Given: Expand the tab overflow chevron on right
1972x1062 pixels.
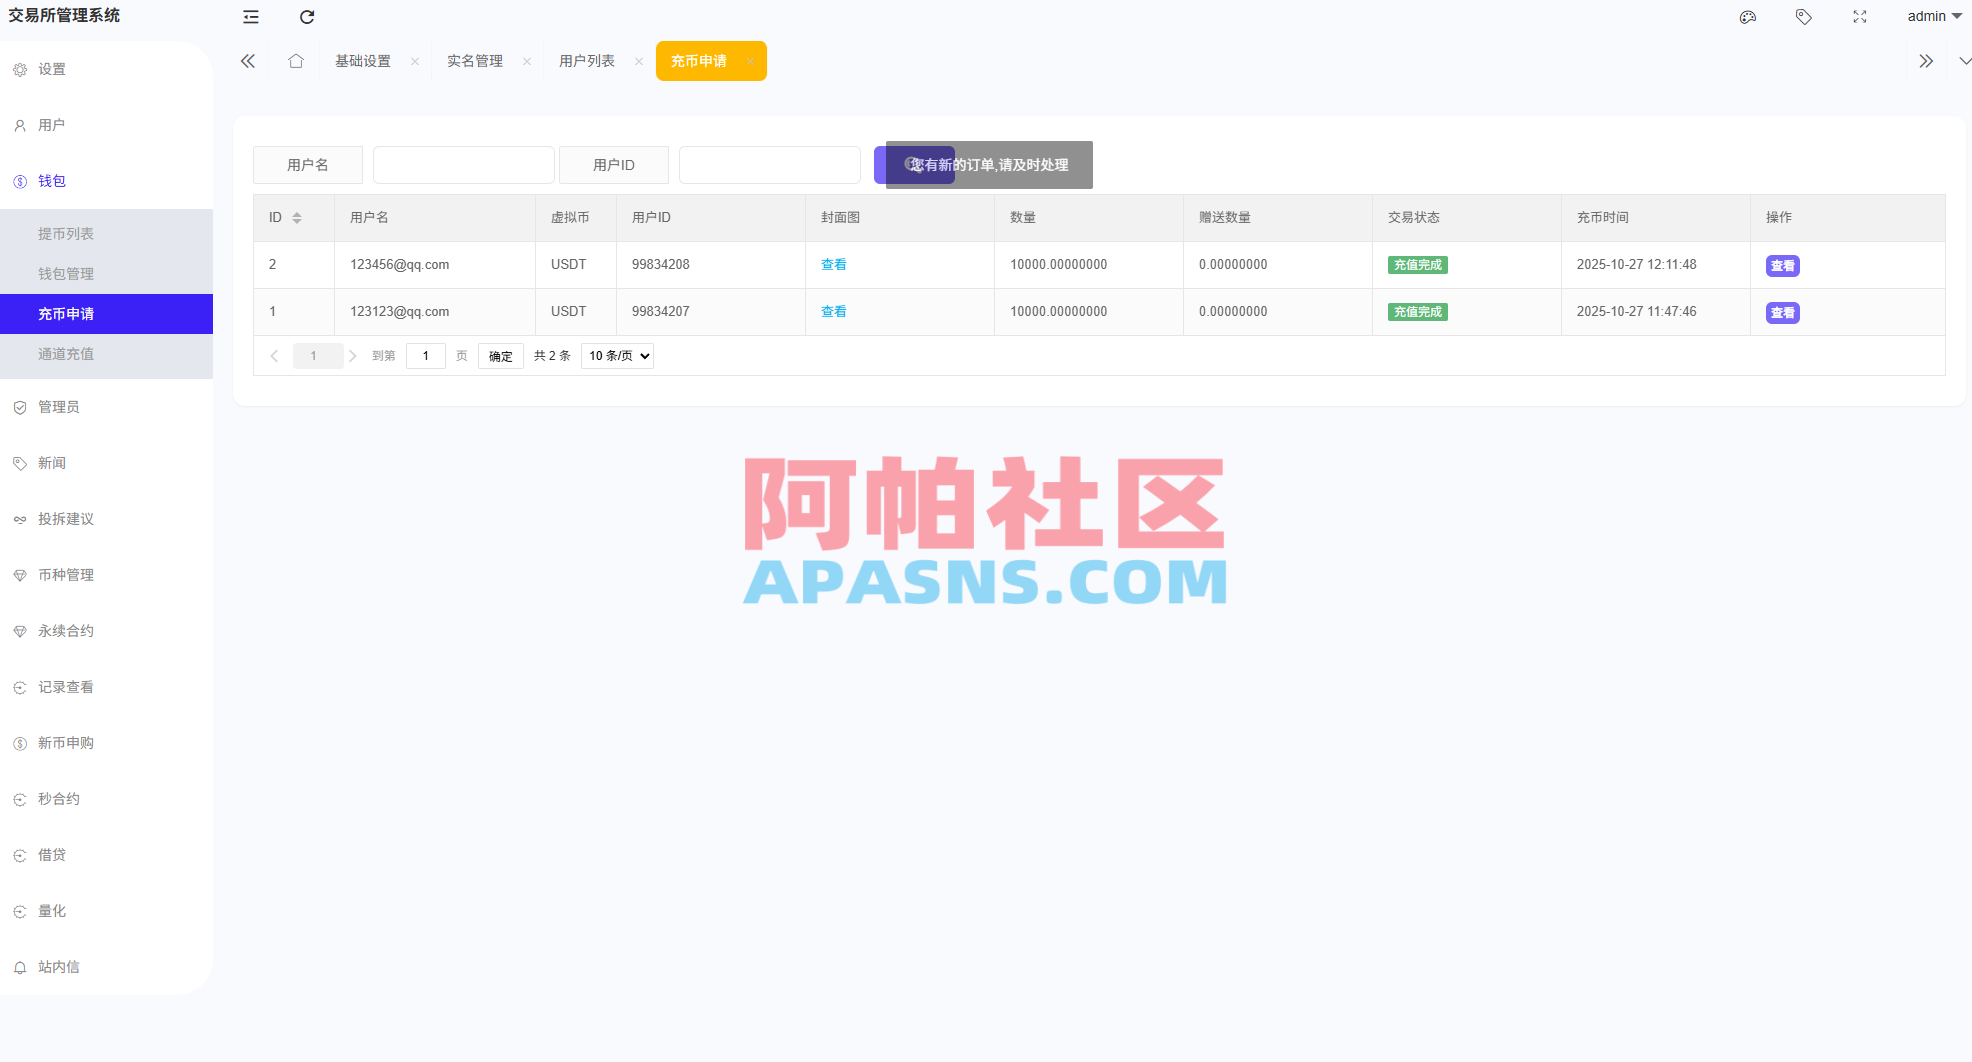Looking at the screenshot, I should coord(1927,60).
